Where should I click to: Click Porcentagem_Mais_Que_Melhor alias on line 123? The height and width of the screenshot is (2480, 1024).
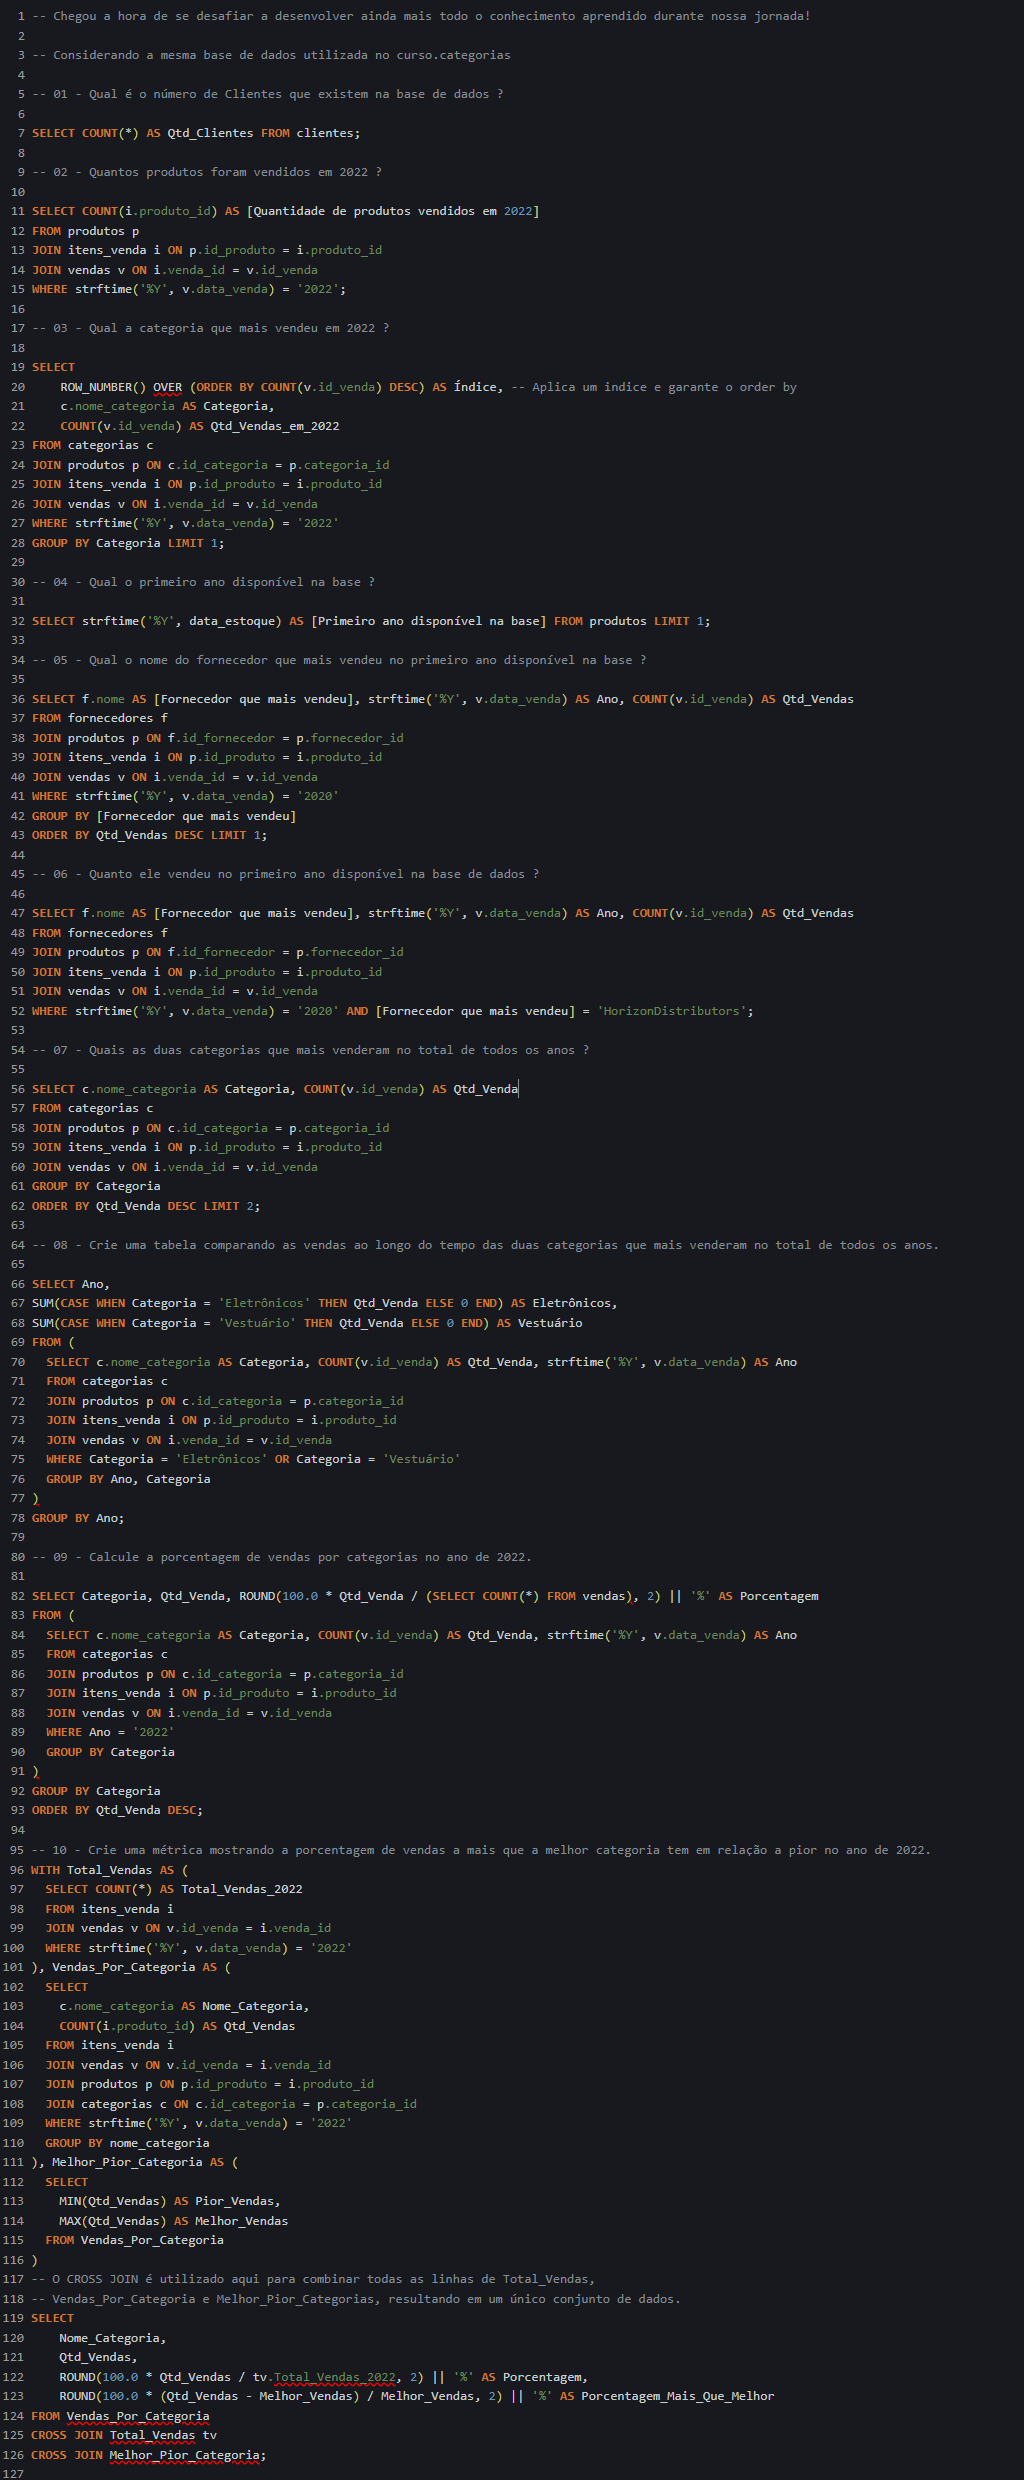click(x=677, y=2396)
